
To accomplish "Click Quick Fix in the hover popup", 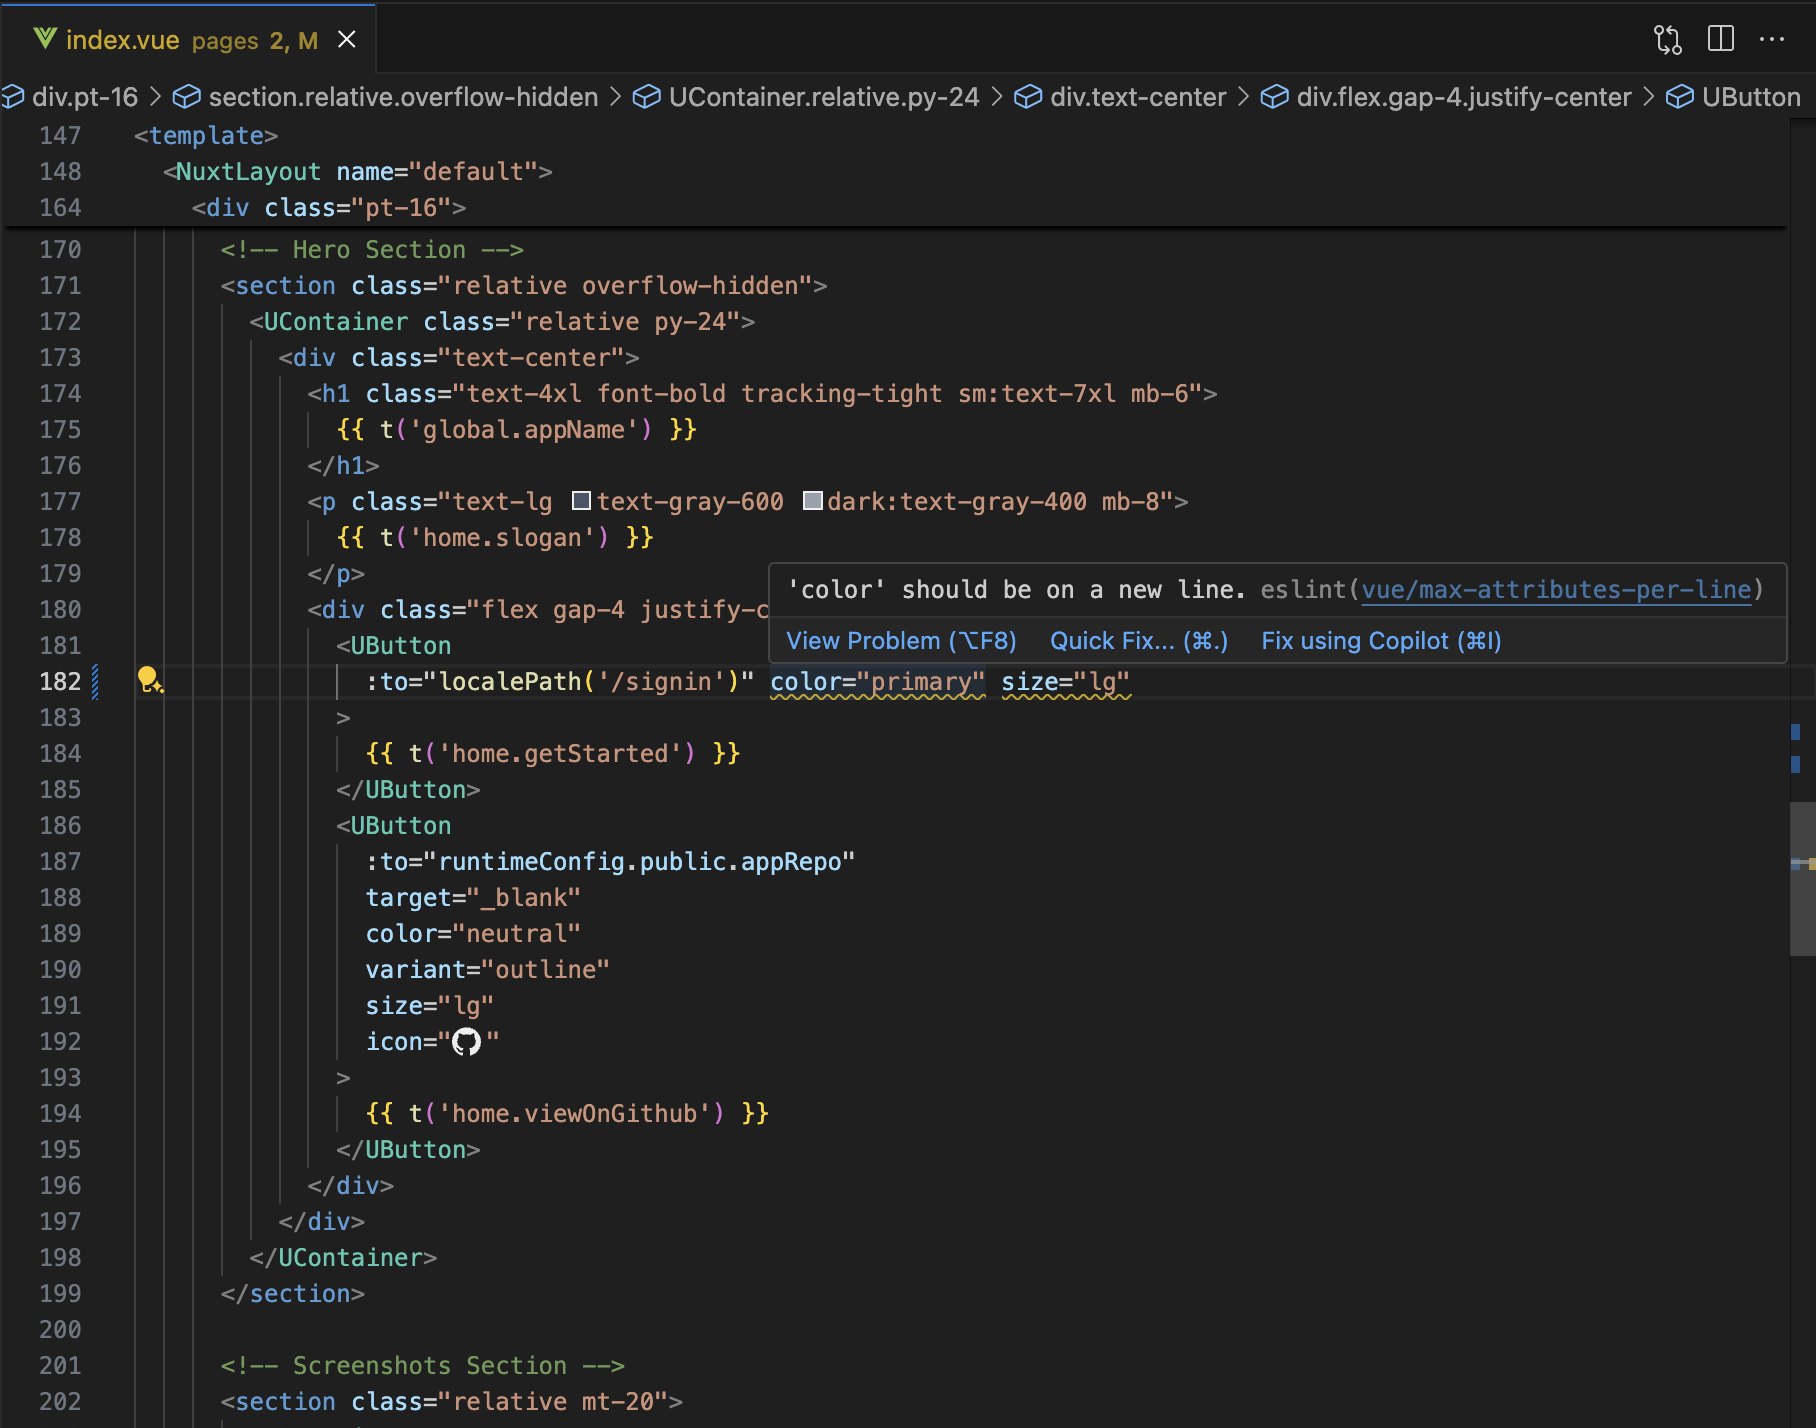I will pos(1138,641).
